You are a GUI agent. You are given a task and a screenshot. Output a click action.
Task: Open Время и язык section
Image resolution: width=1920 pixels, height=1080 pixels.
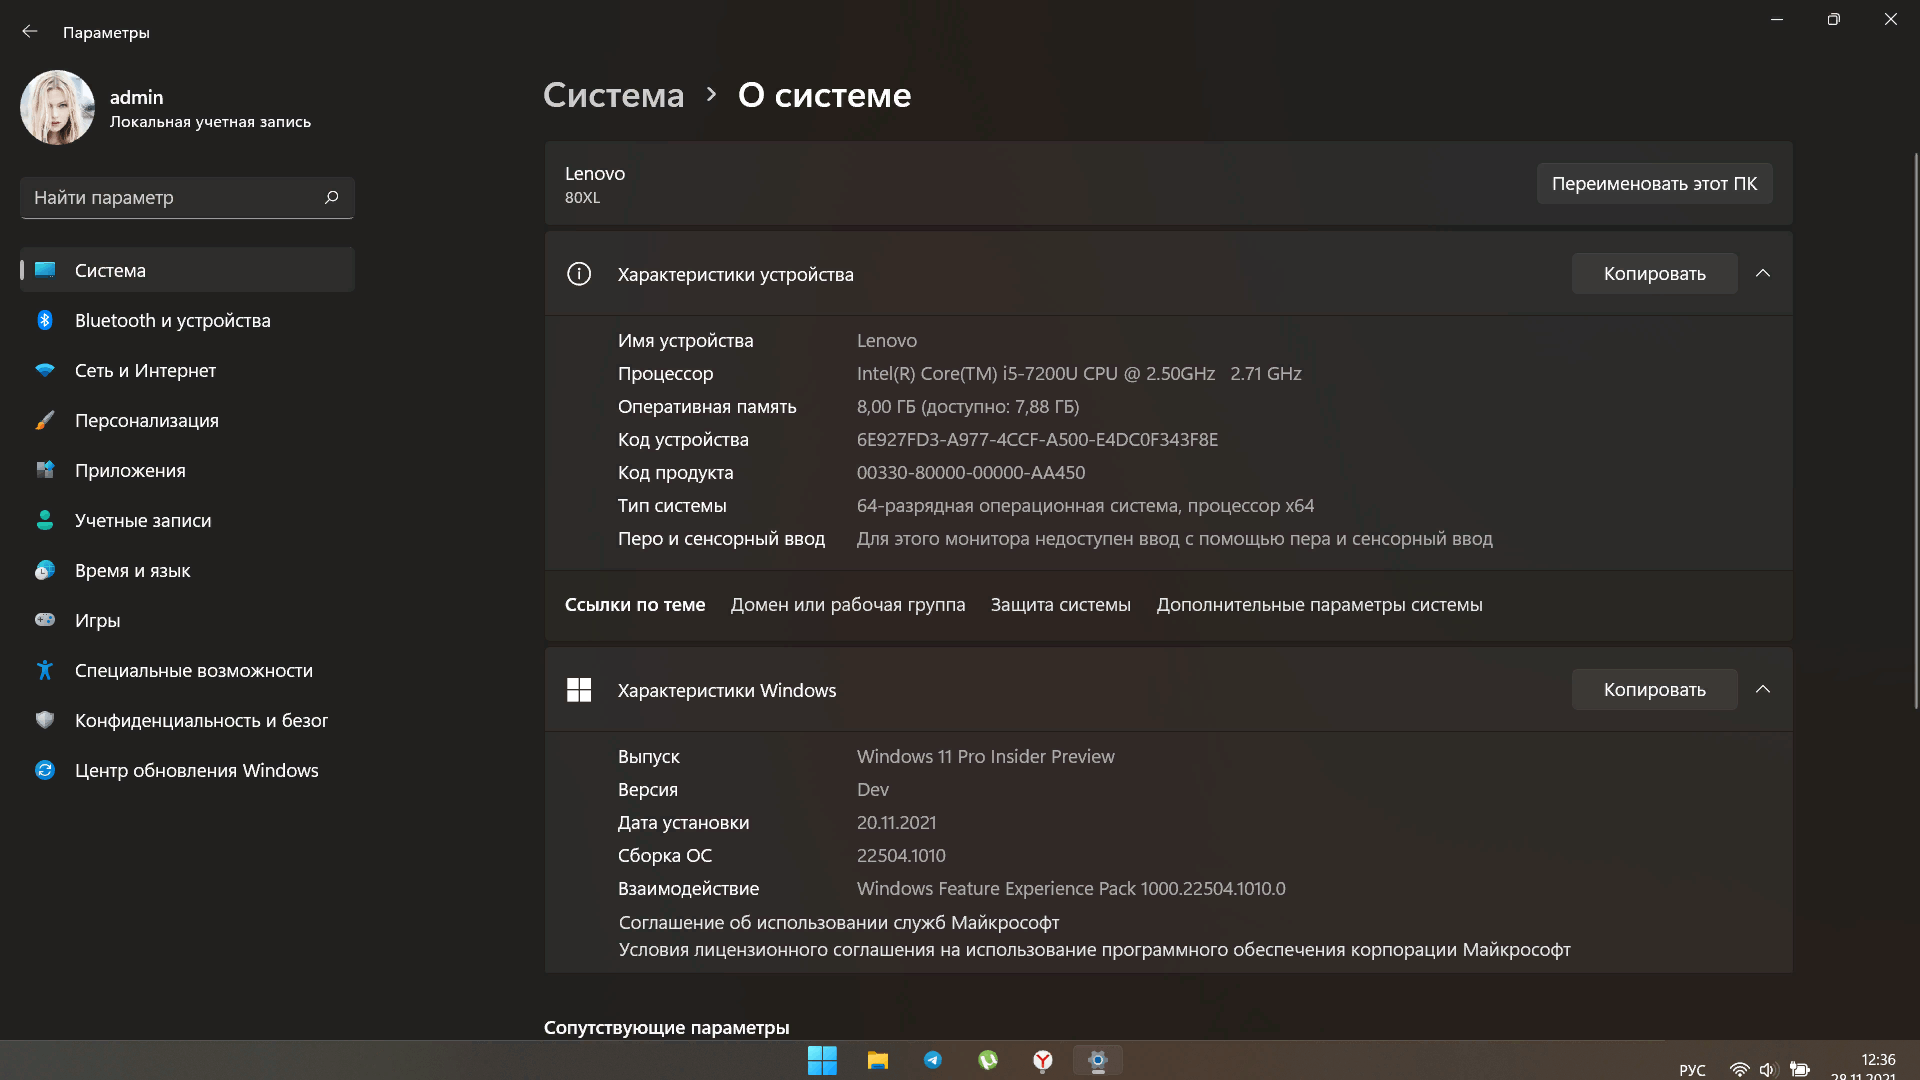tap(187, 570)
